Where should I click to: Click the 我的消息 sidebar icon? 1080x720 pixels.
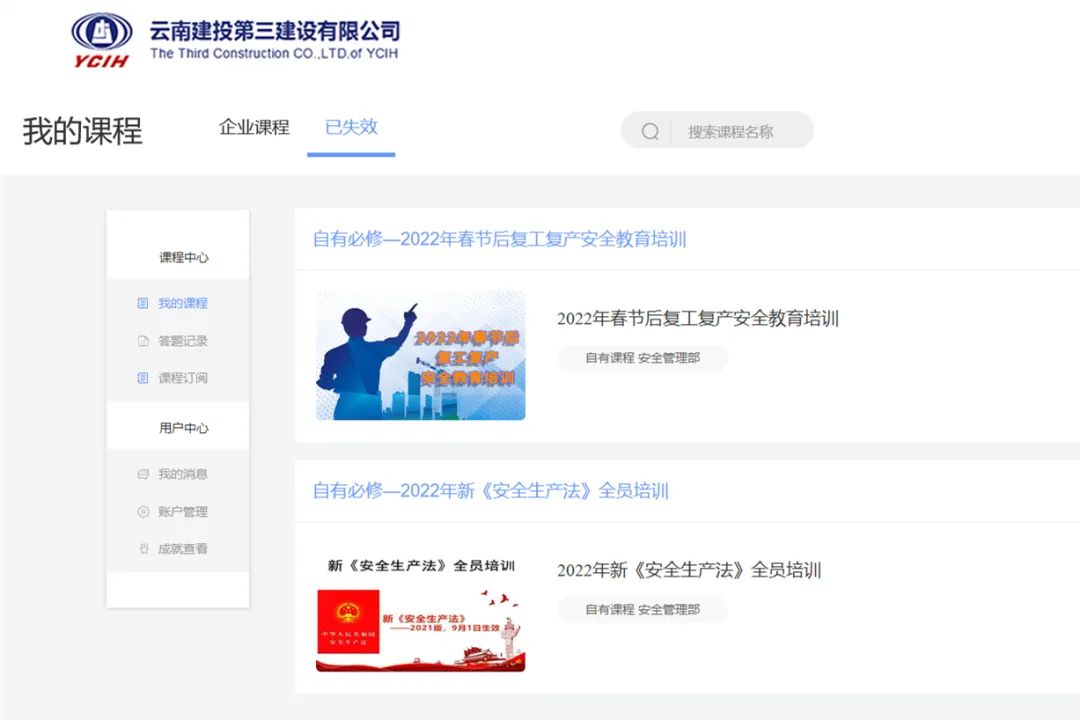143,474
